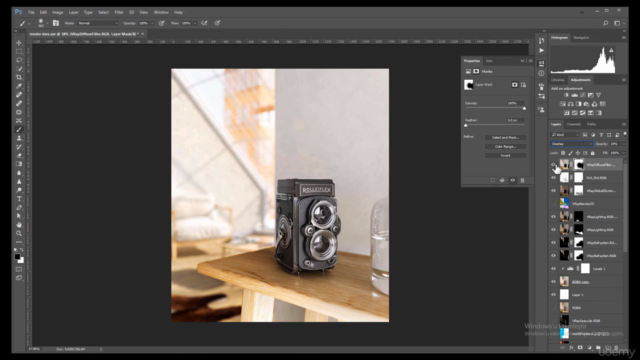Click the foreground color swatch
640x360 pixels.
click(x=17, y=257)
